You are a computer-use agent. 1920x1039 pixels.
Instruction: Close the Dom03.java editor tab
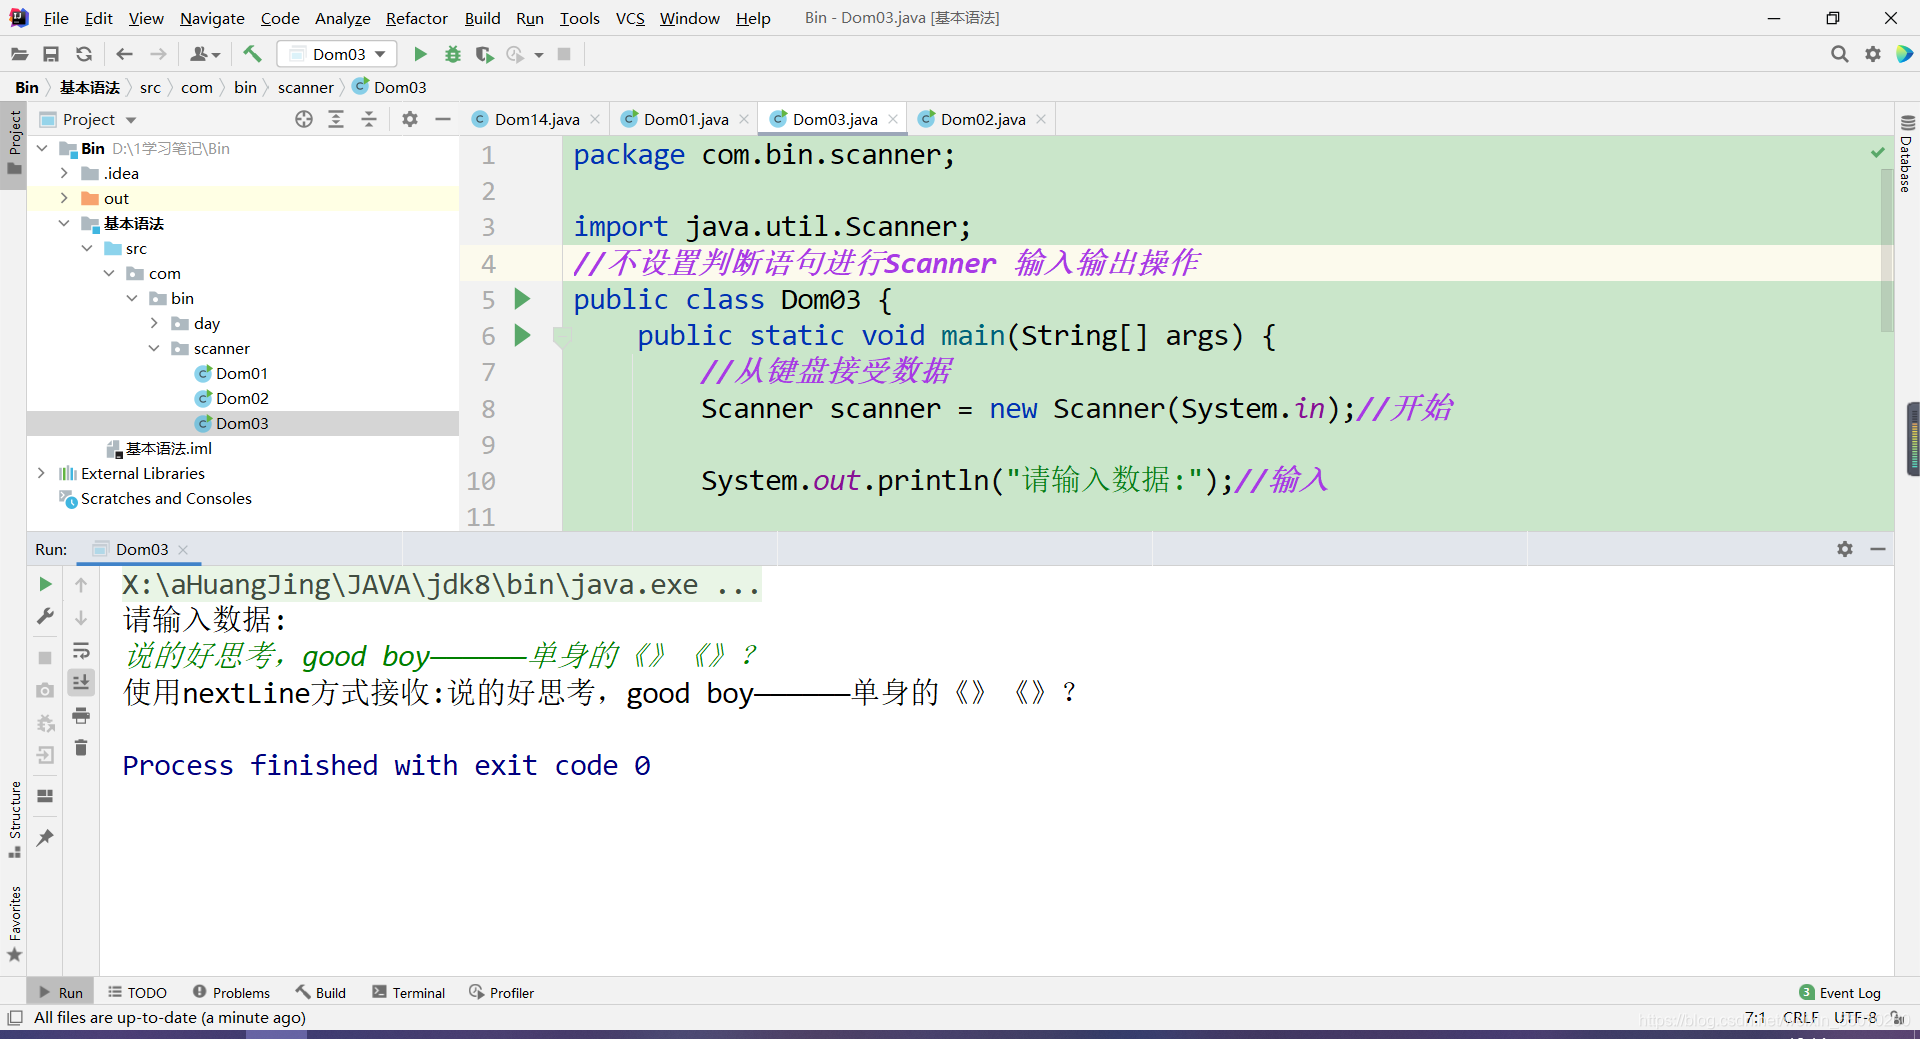pyautogui.click(x=893, y=119)
